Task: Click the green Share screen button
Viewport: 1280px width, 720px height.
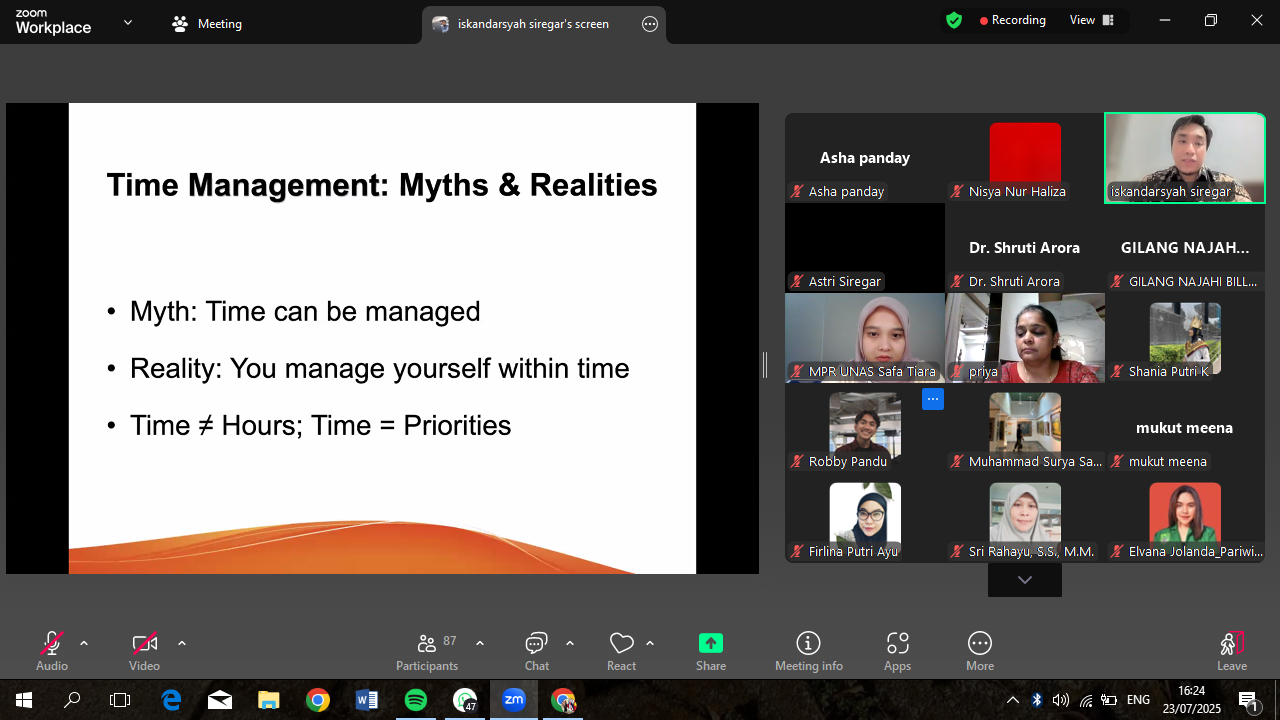Action: point(711,651)
